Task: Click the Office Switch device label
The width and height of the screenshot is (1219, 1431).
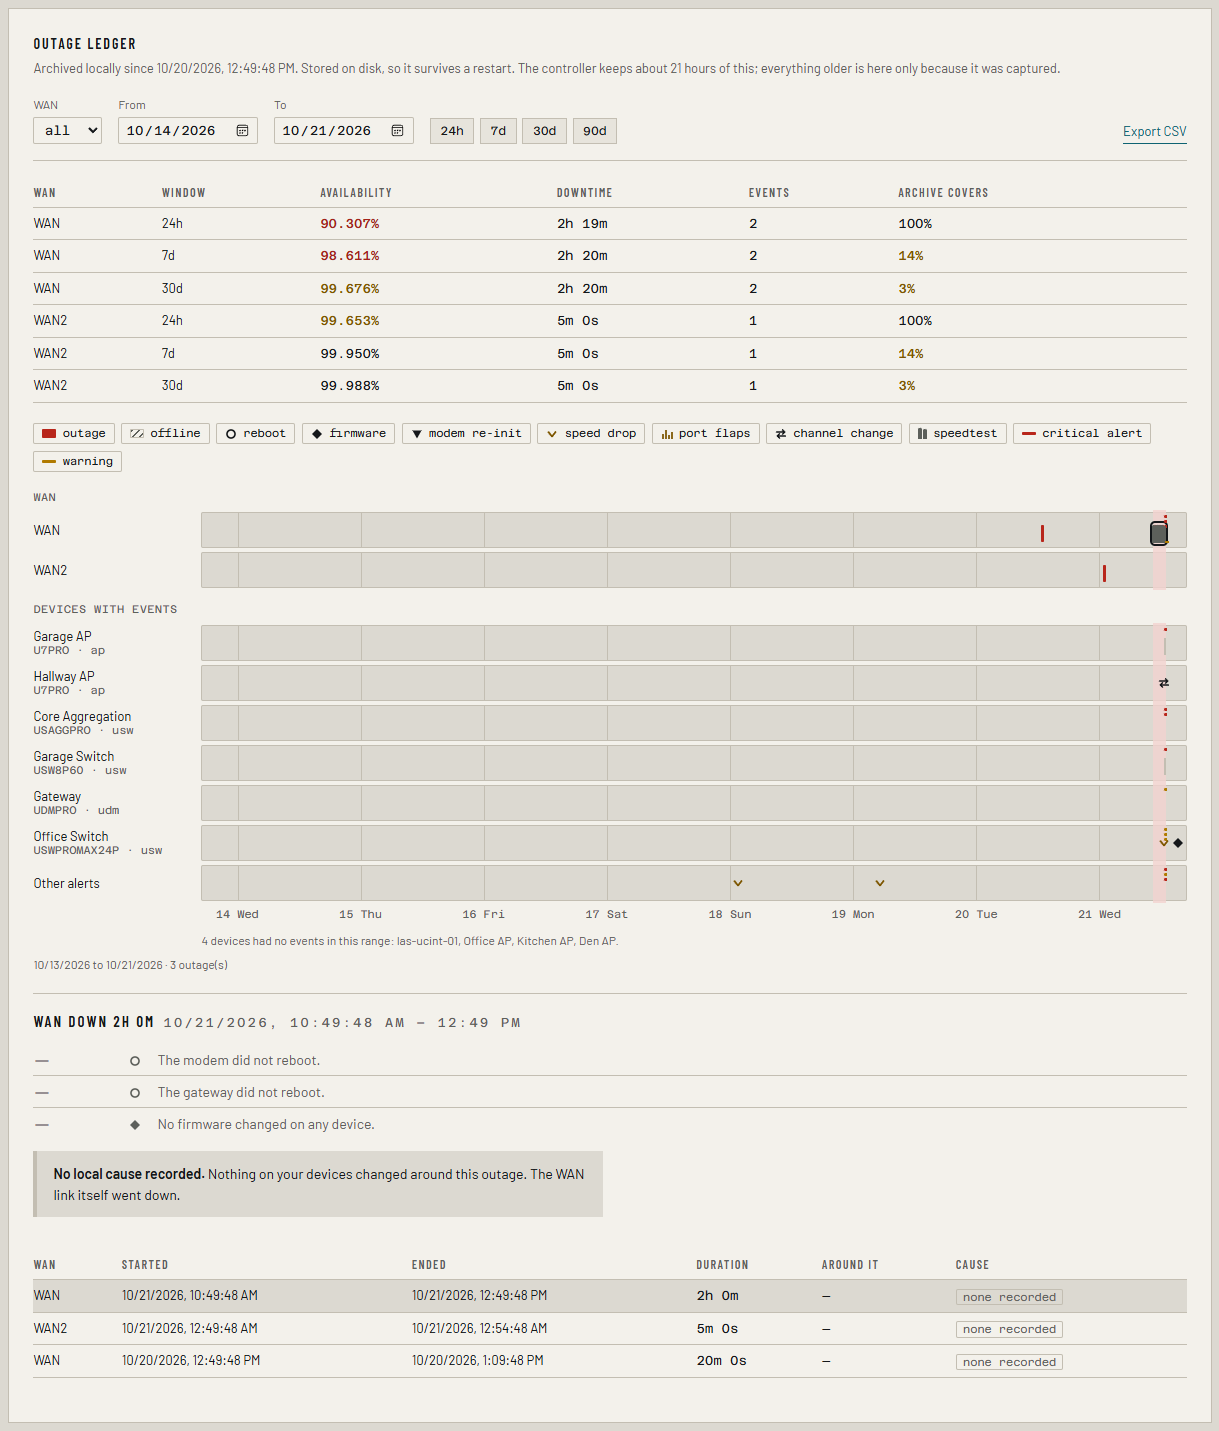Action: (71, 837)
